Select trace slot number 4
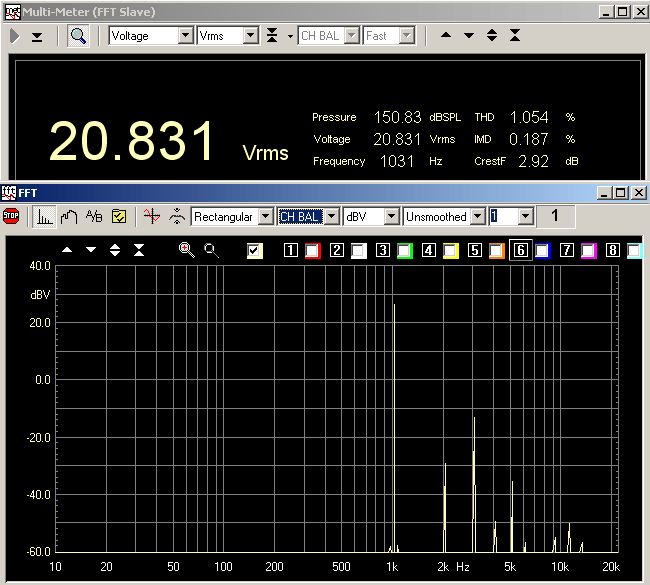Image resolution: width=650 pixels, height=585 pixels. (428, 250)
